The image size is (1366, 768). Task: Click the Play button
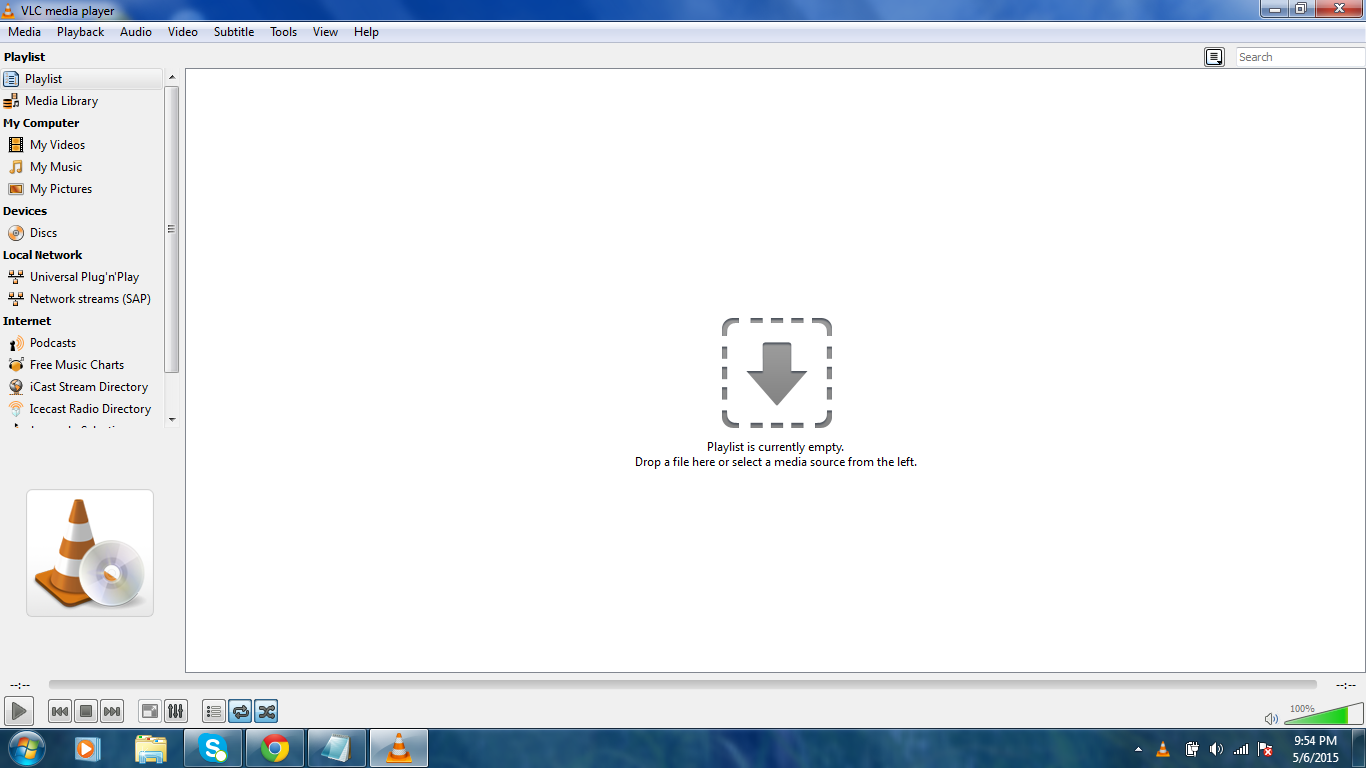pyautogui.click(x=19, y=711)
